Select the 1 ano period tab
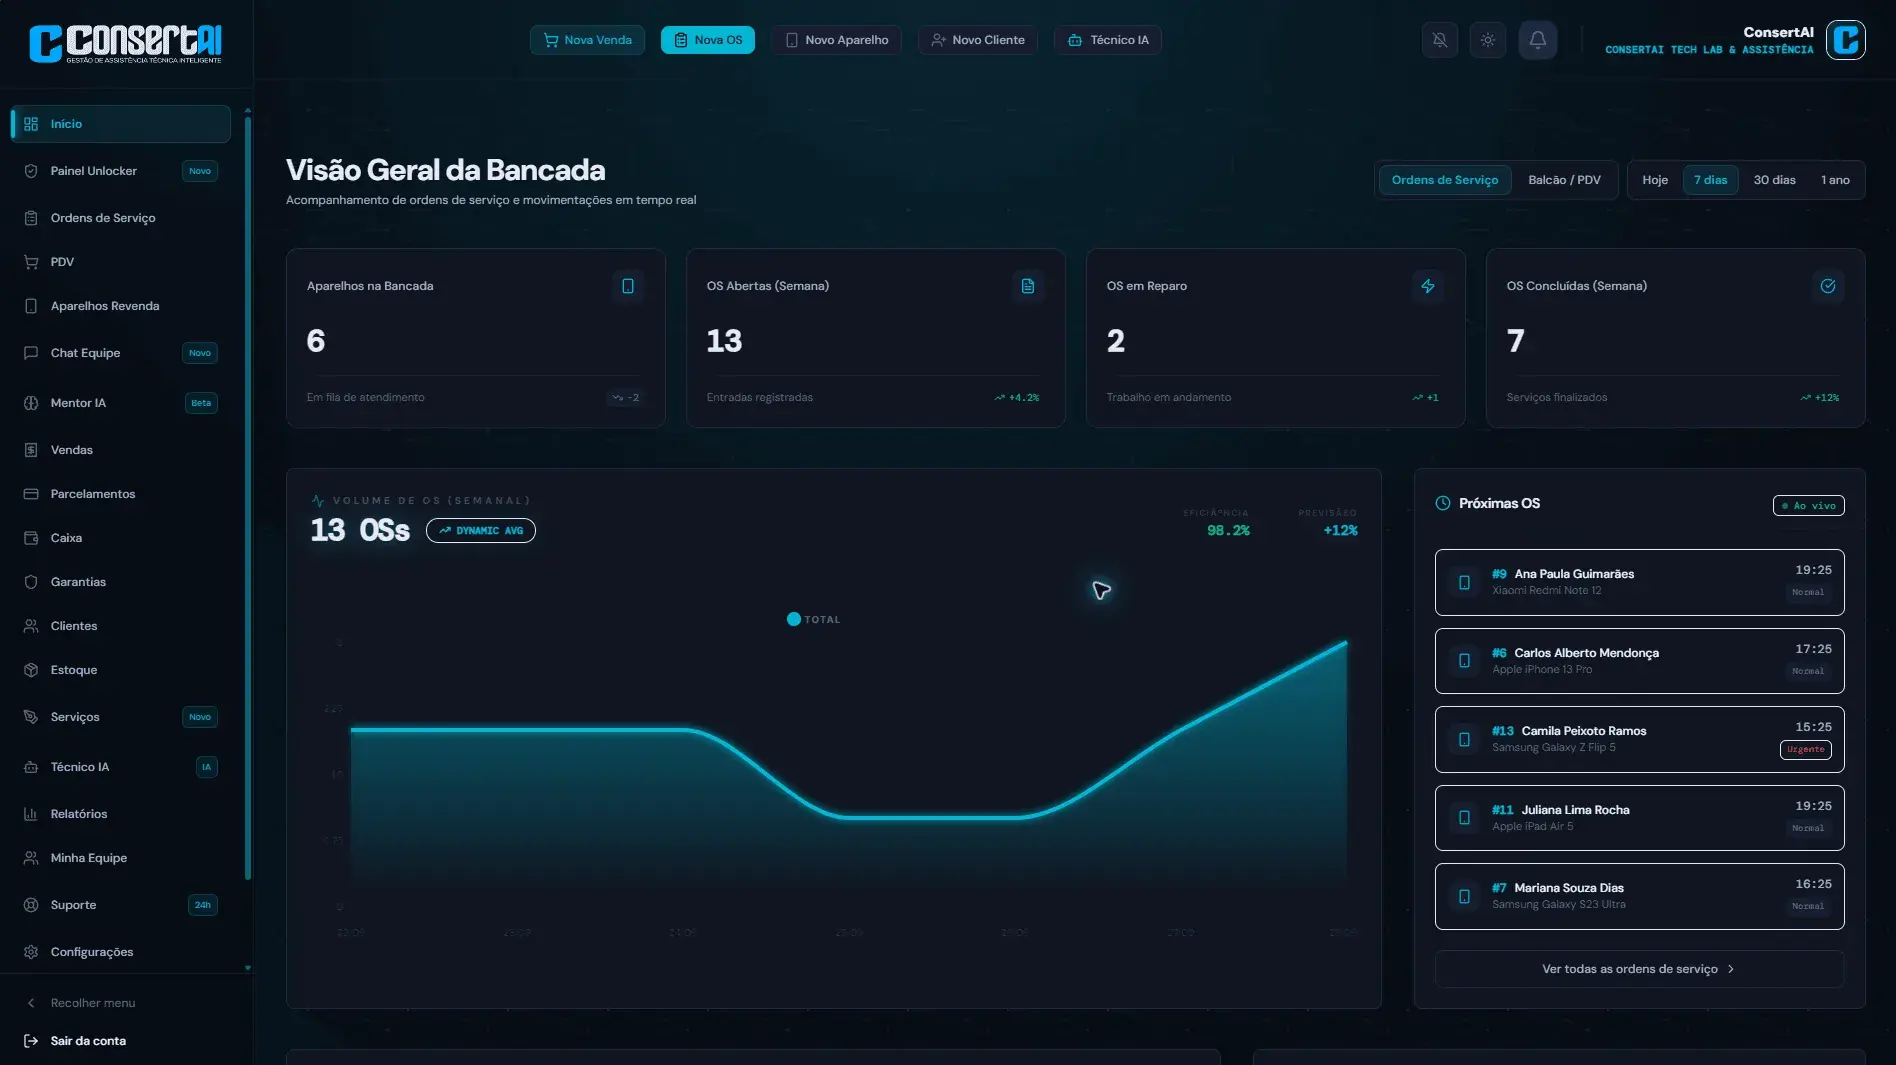Image resolution: width=1896 pixels, height=1065 pixels. pyautogui.click(x=1835, y=180)
